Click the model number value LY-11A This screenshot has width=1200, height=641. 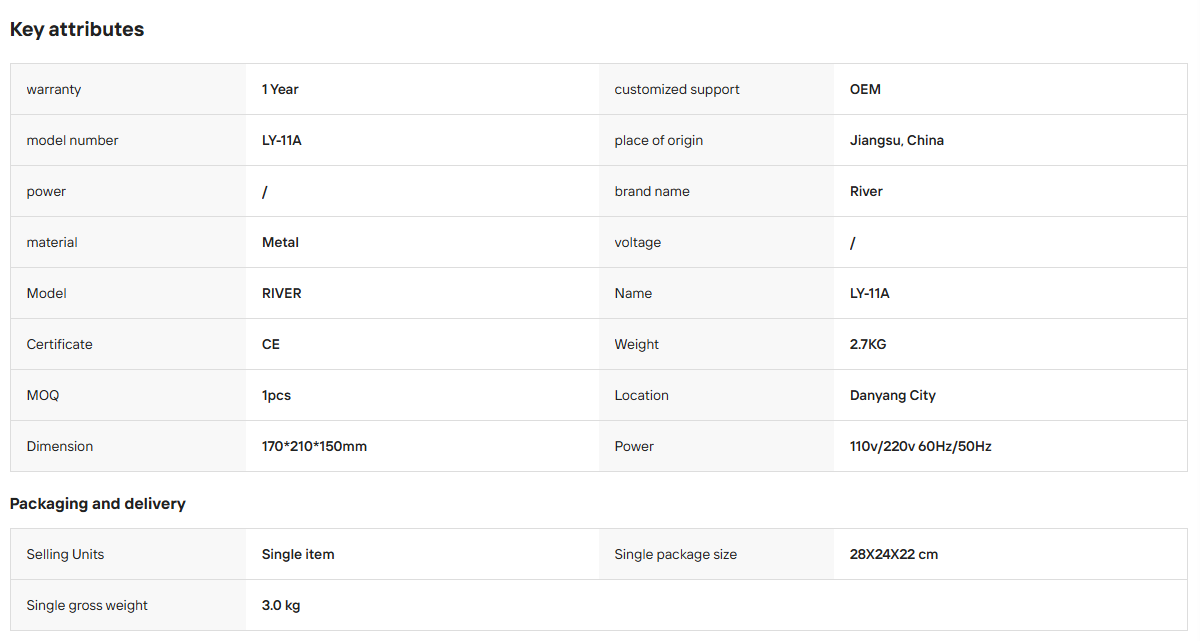(282, 140)
